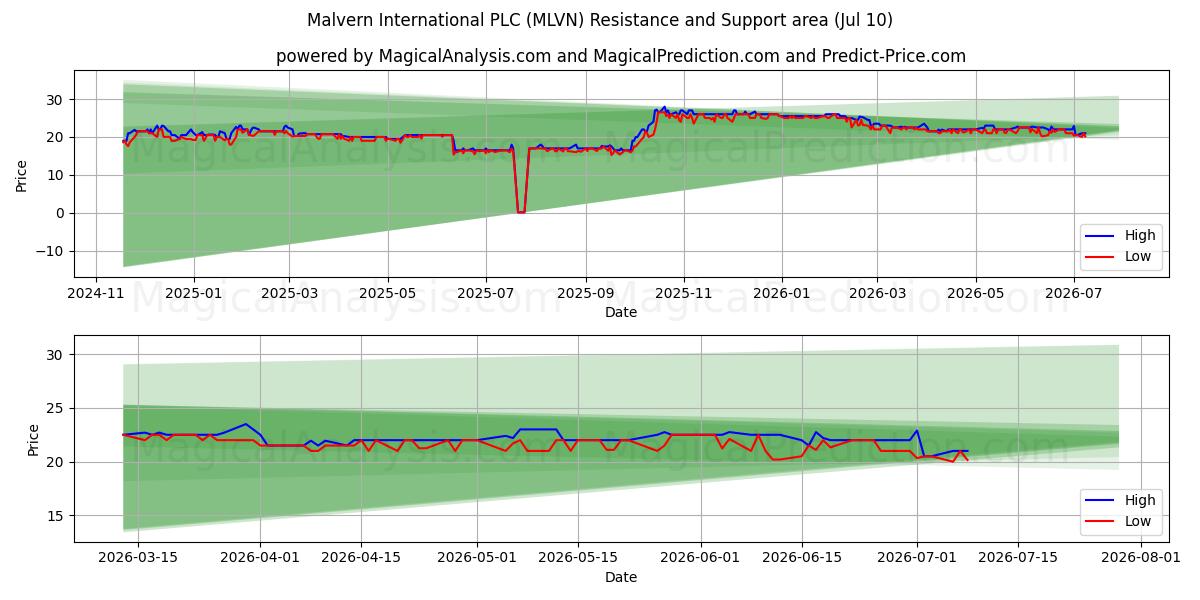Viewport: 1200px width, 600px height.
Task: Click the '2025-01' tick label
Action: pyautogui.click(x=193, y=293)
